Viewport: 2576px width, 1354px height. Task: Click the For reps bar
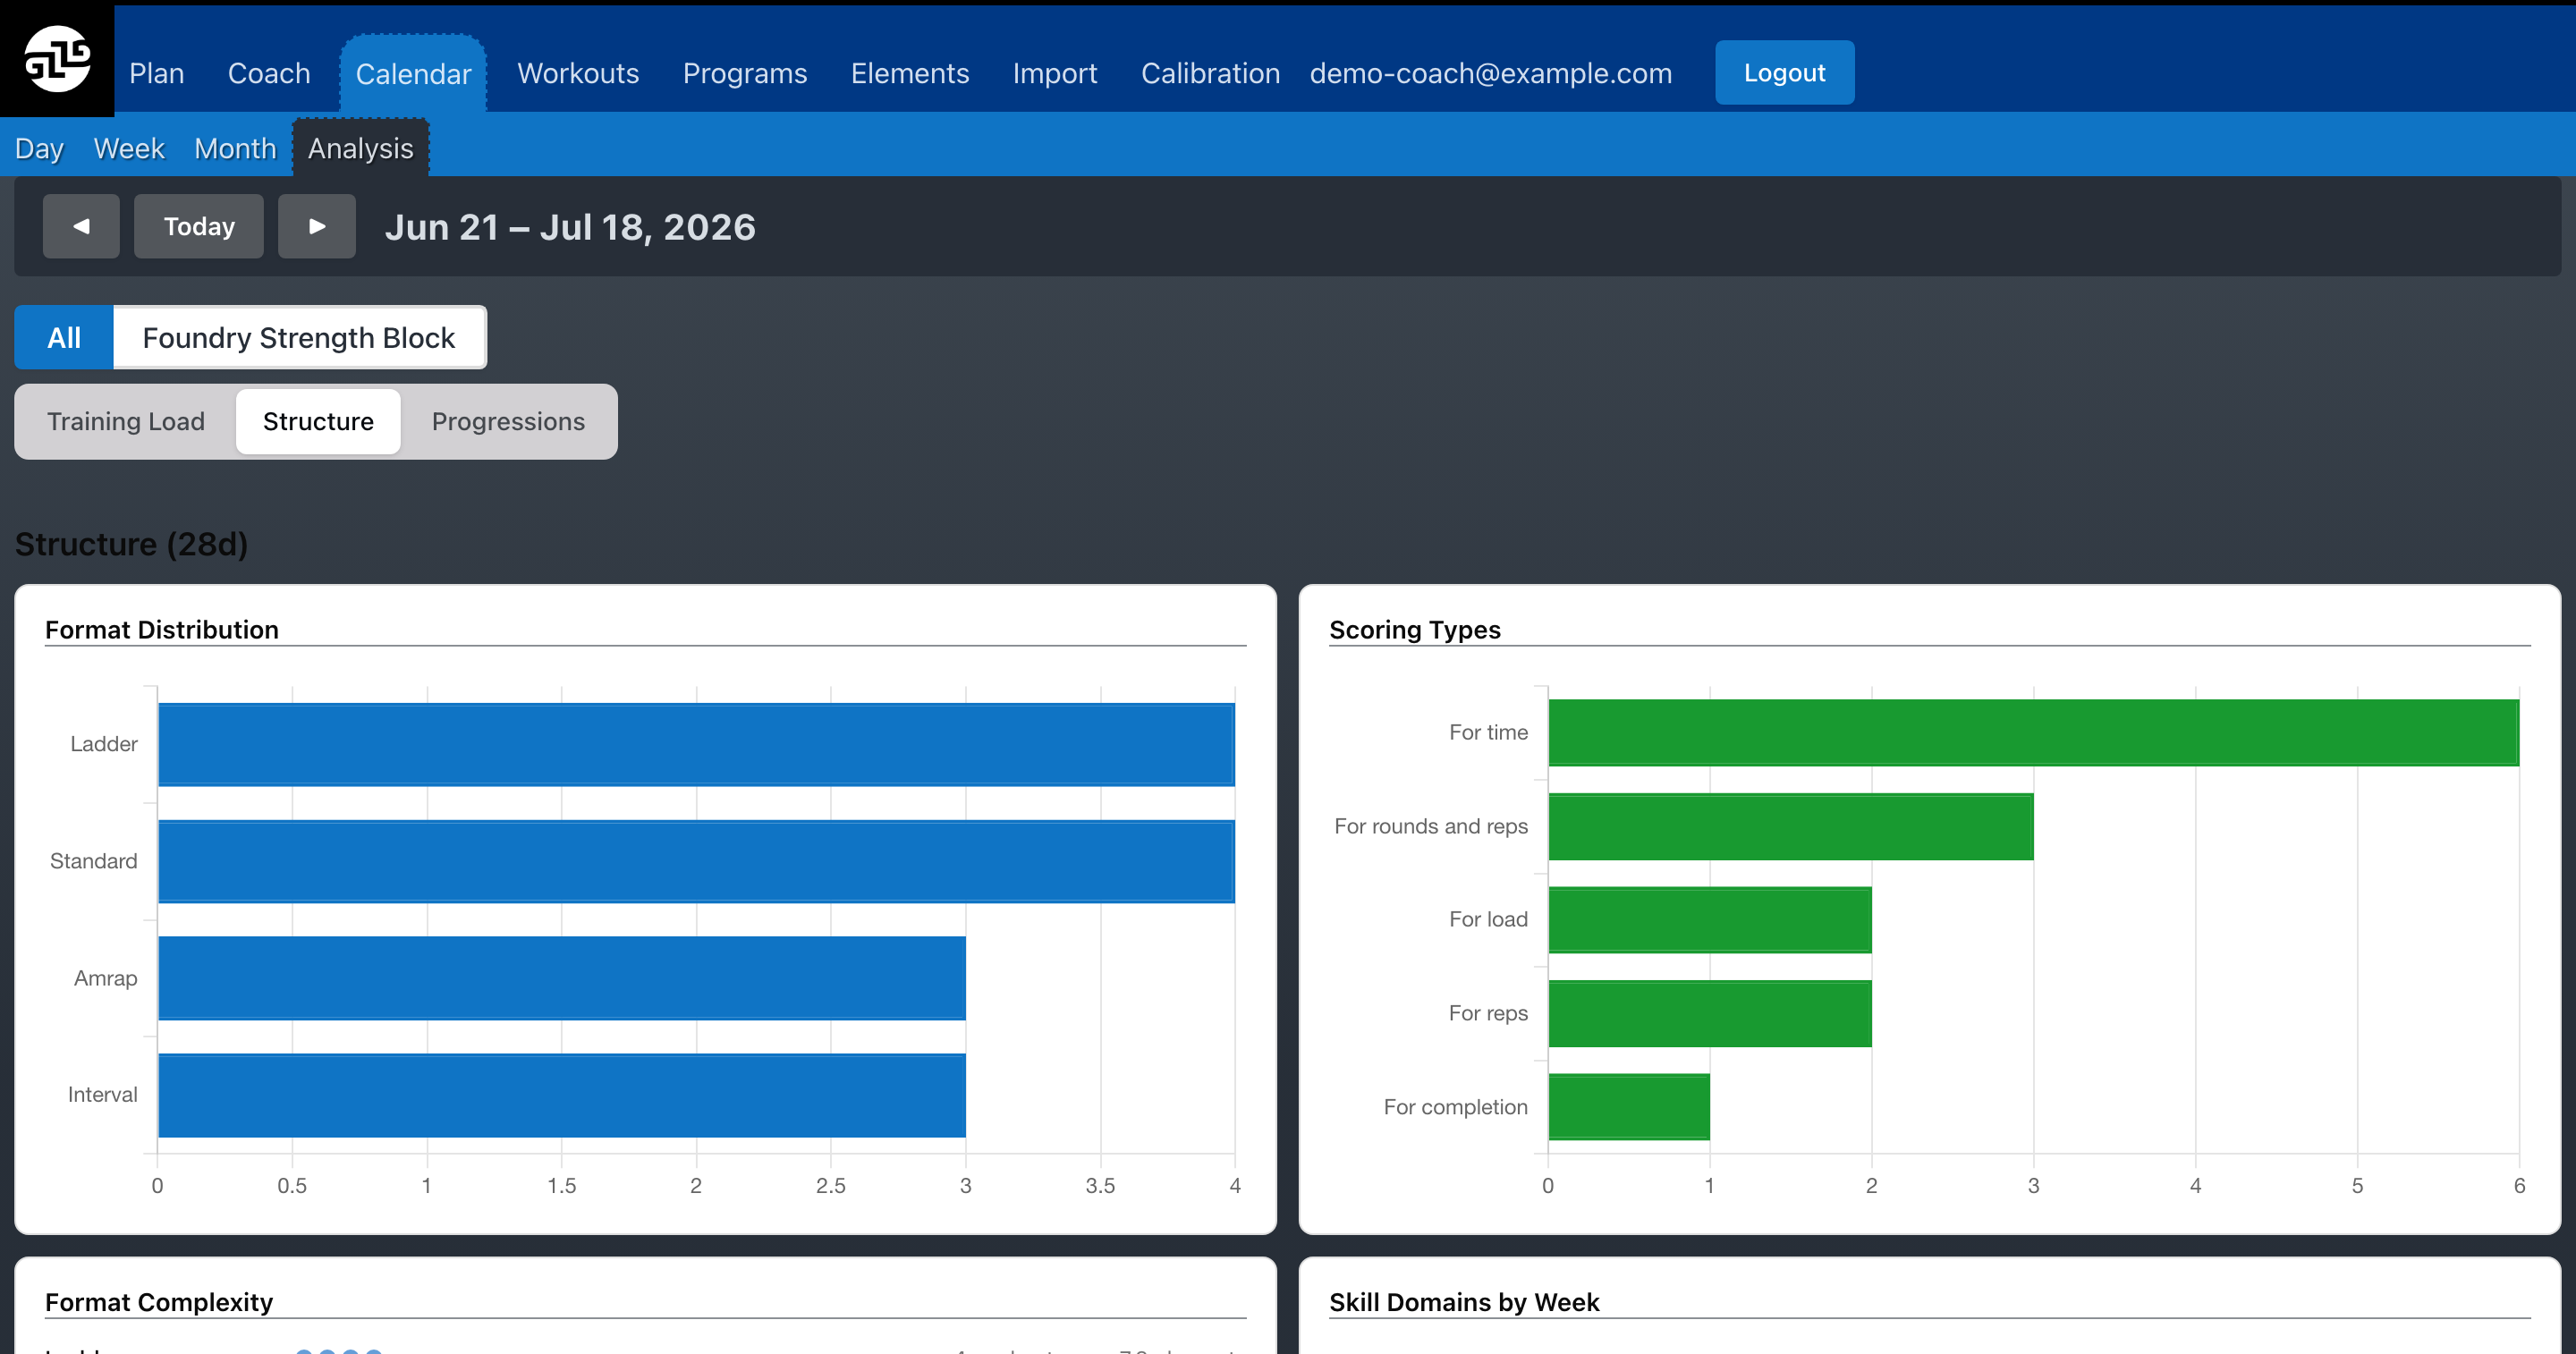point(1710,1013)
